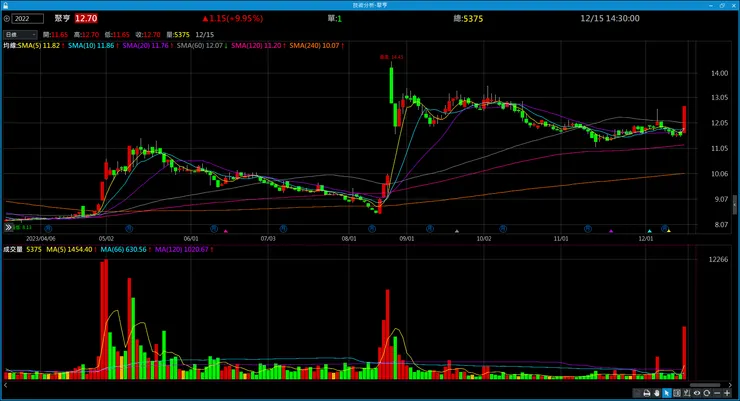Screen dimensions: 740x401
Task: Click the magenta triangle marker after 06/01
Action: click(226, 231)
